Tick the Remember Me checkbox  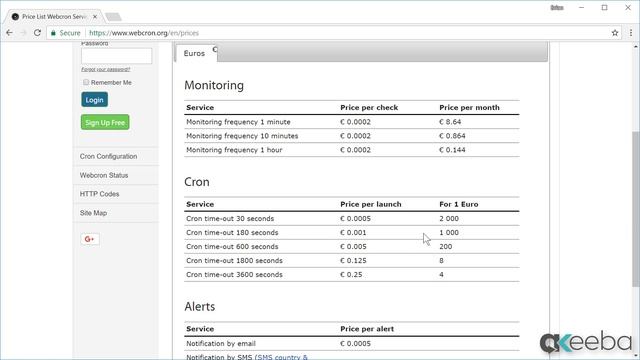pyautogui.click(x=86, y=82)
